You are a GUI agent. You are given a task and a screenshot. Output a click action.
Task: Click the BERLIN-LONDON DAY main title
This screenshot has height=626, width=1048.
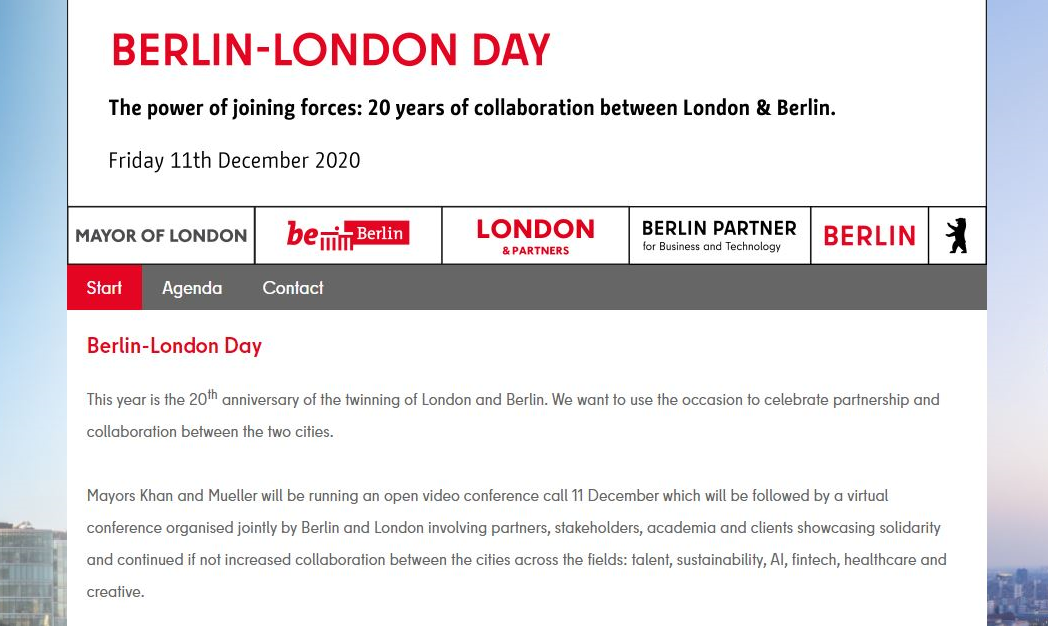331,50
